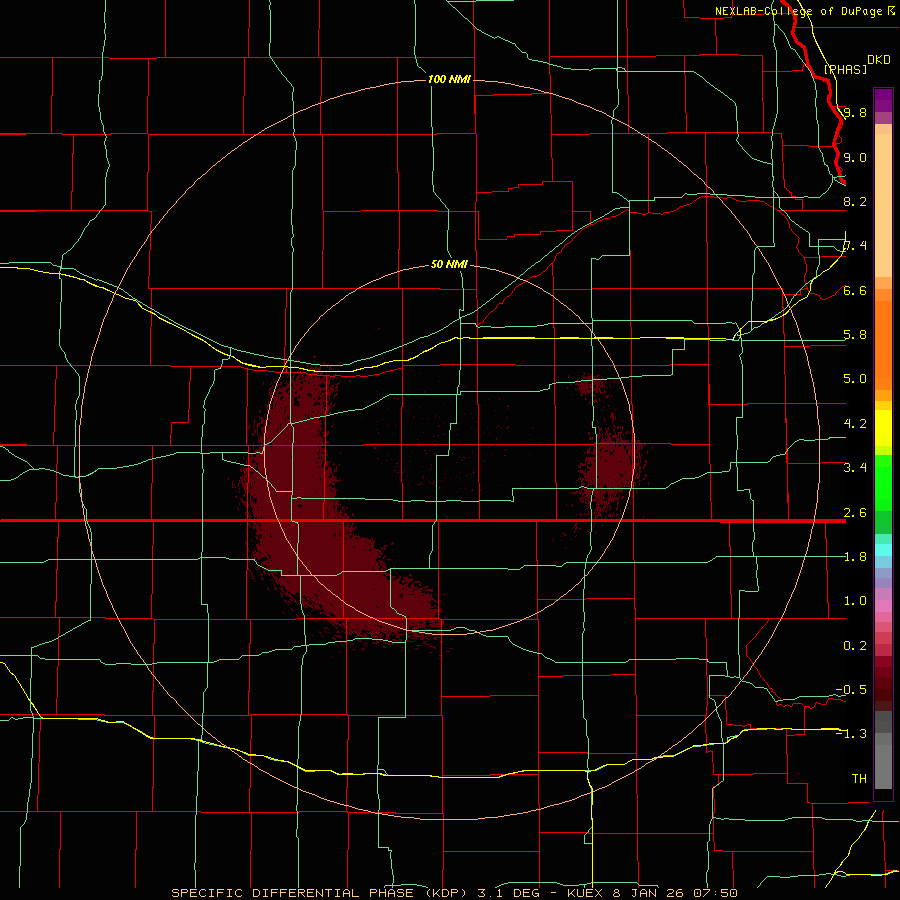Select the 0.2 legend value
Viewport: 900px width, 900px height.
click(x=855, y=645)
